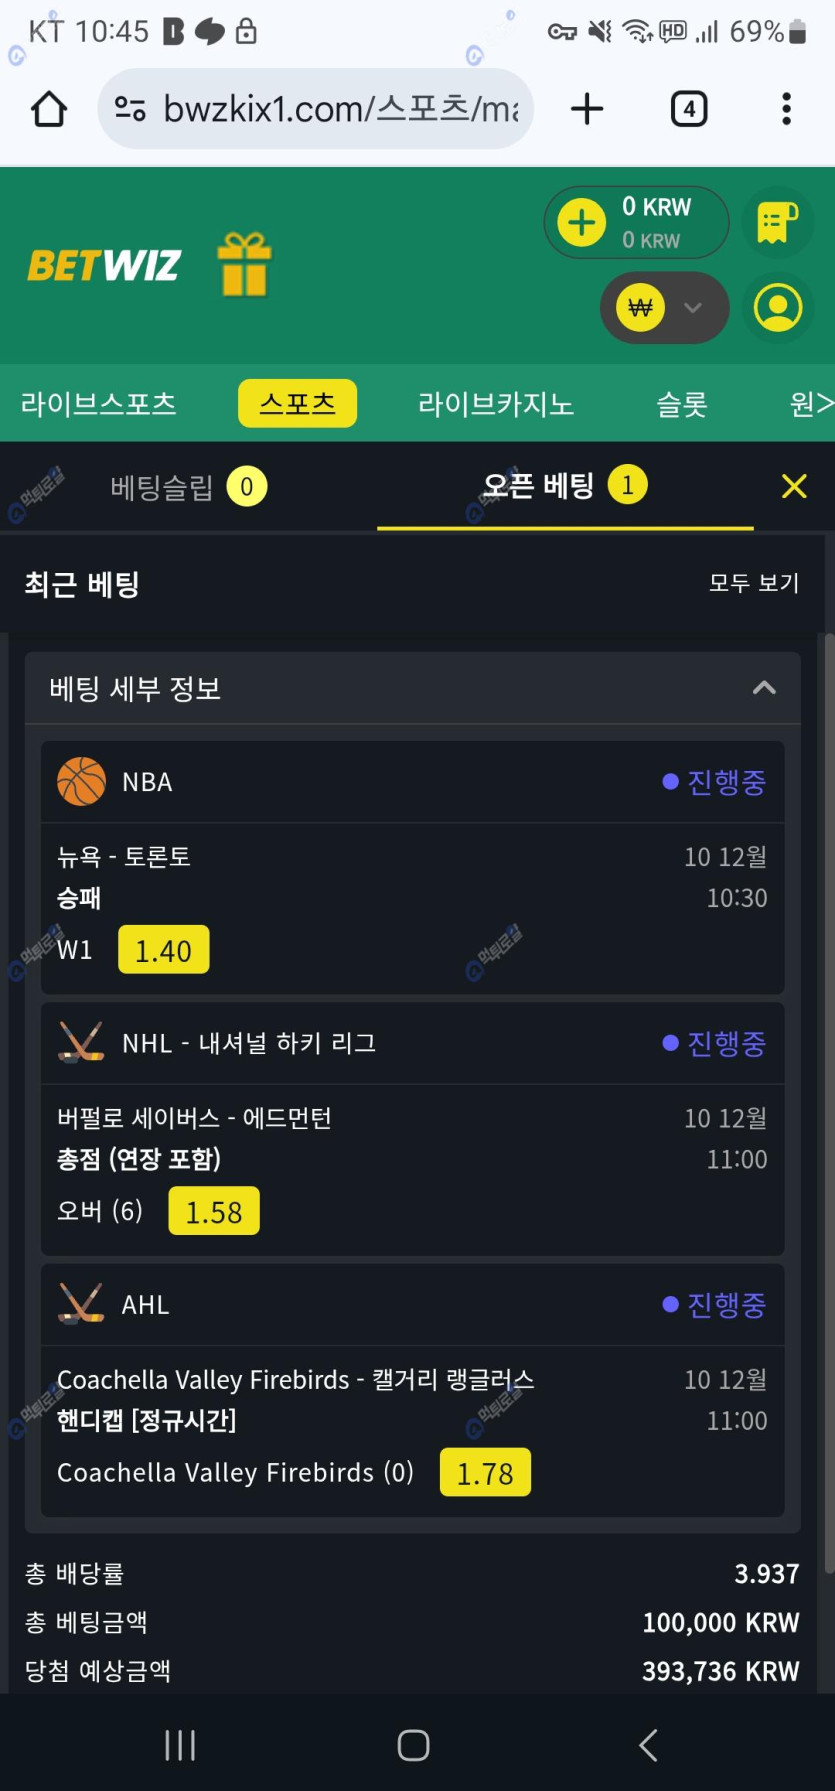
Task: Open a new browser tab
Action: pos(587,109)
